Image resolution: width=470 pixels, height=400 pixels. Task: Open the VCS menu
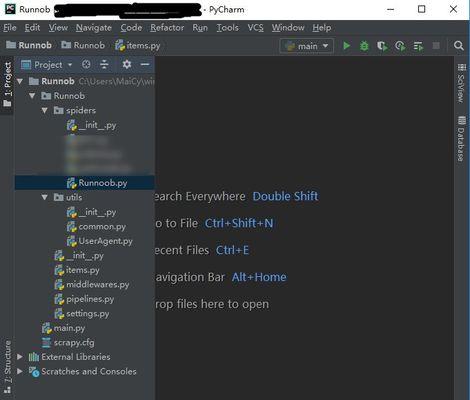(255, 28)
